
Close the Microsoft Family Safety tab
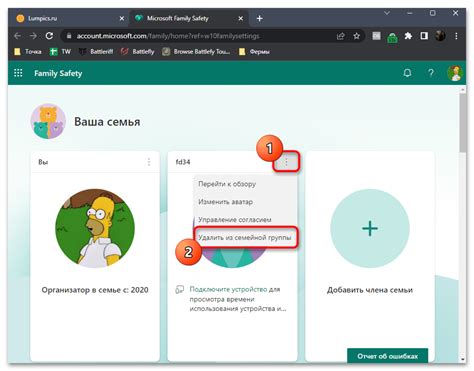coord(241,19)
